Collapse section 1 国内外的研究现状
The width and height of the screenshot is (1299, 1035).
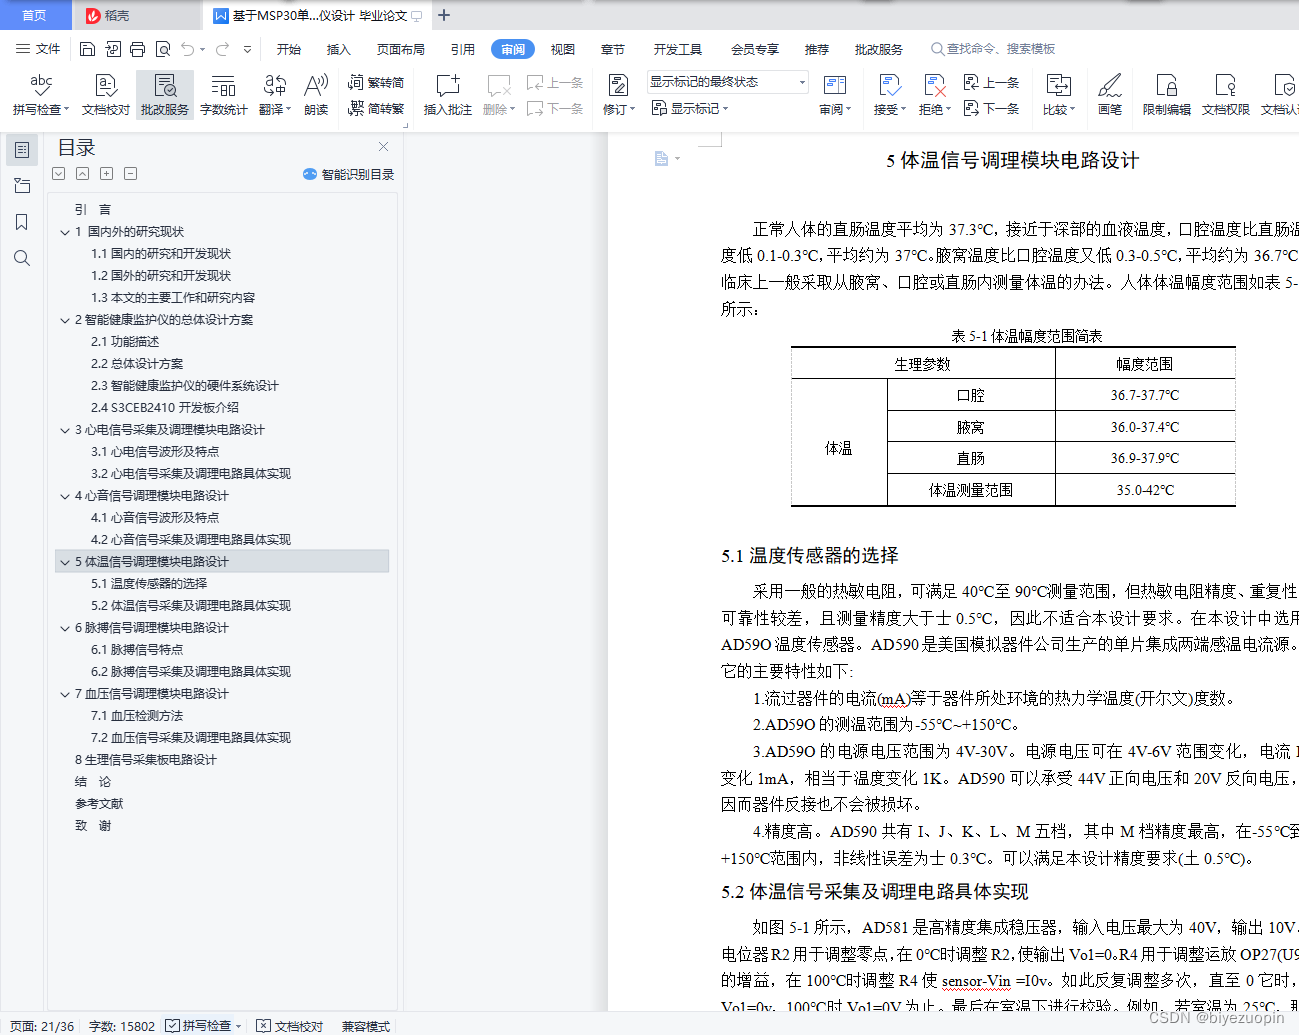(x=65, y=232)
